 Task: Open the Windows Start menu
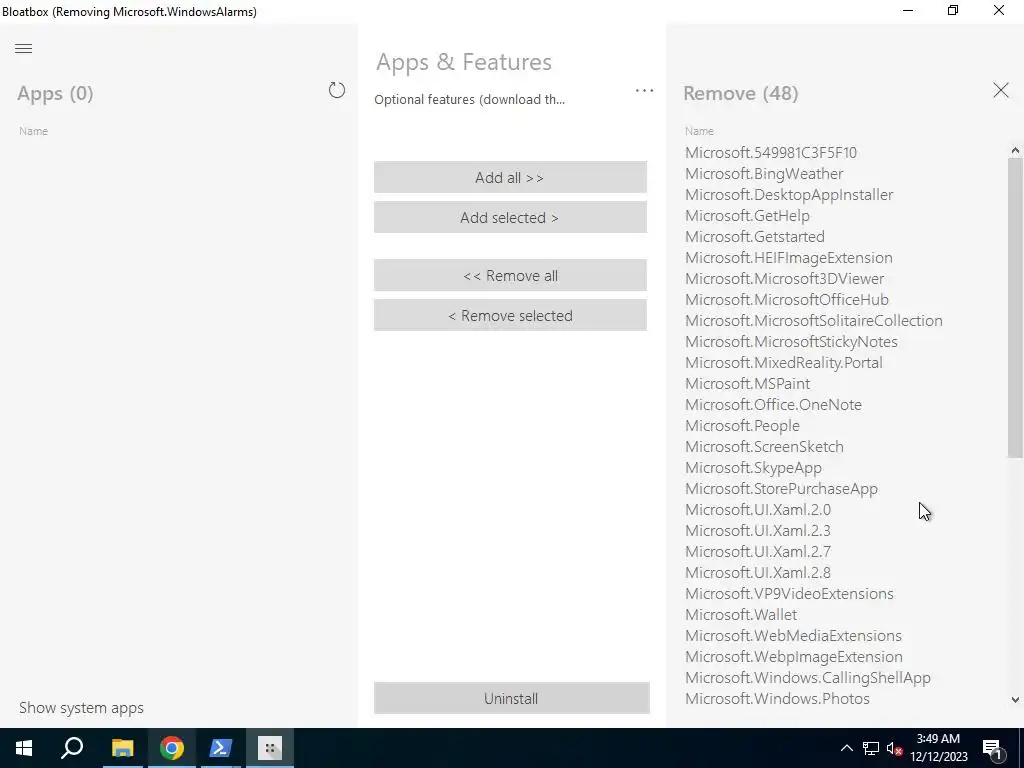[x=24, y=748]
